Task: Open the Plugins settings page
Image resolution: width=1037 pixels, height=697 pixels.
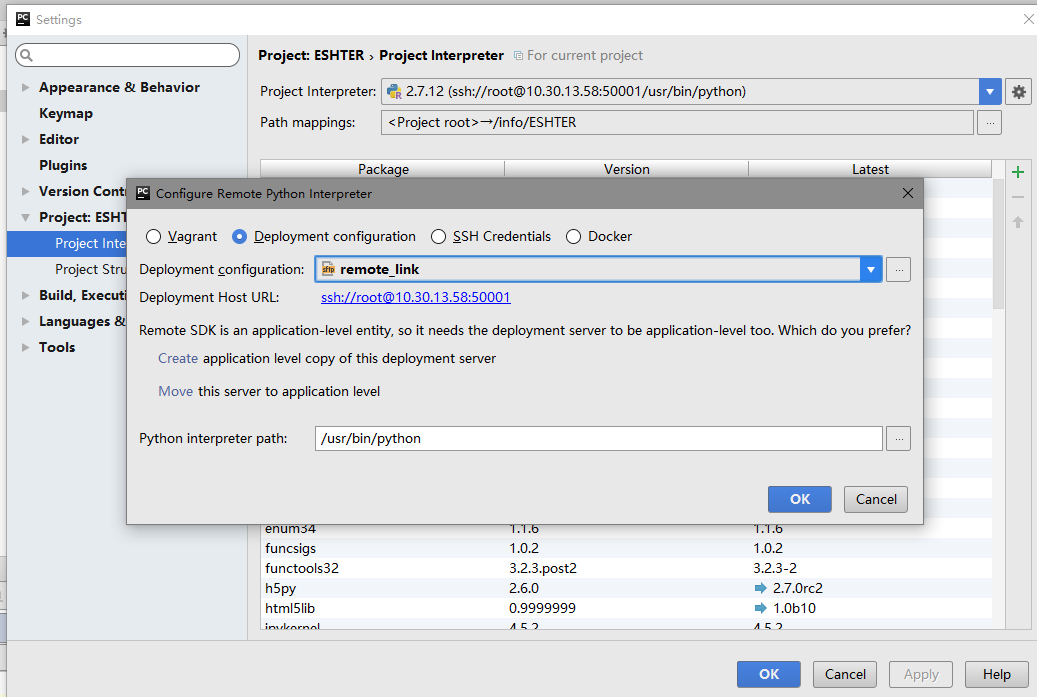Action: click(63, 165)
